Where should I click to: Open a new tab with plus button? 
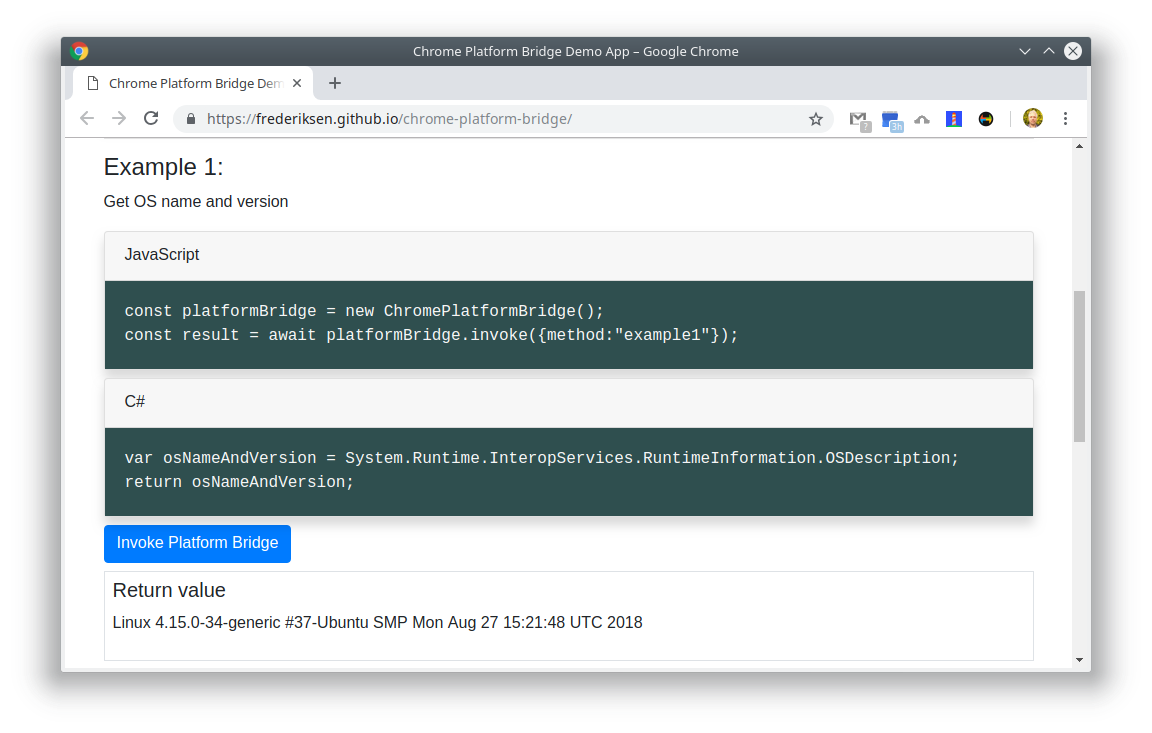pyautogui.click(x=335, y=83)
